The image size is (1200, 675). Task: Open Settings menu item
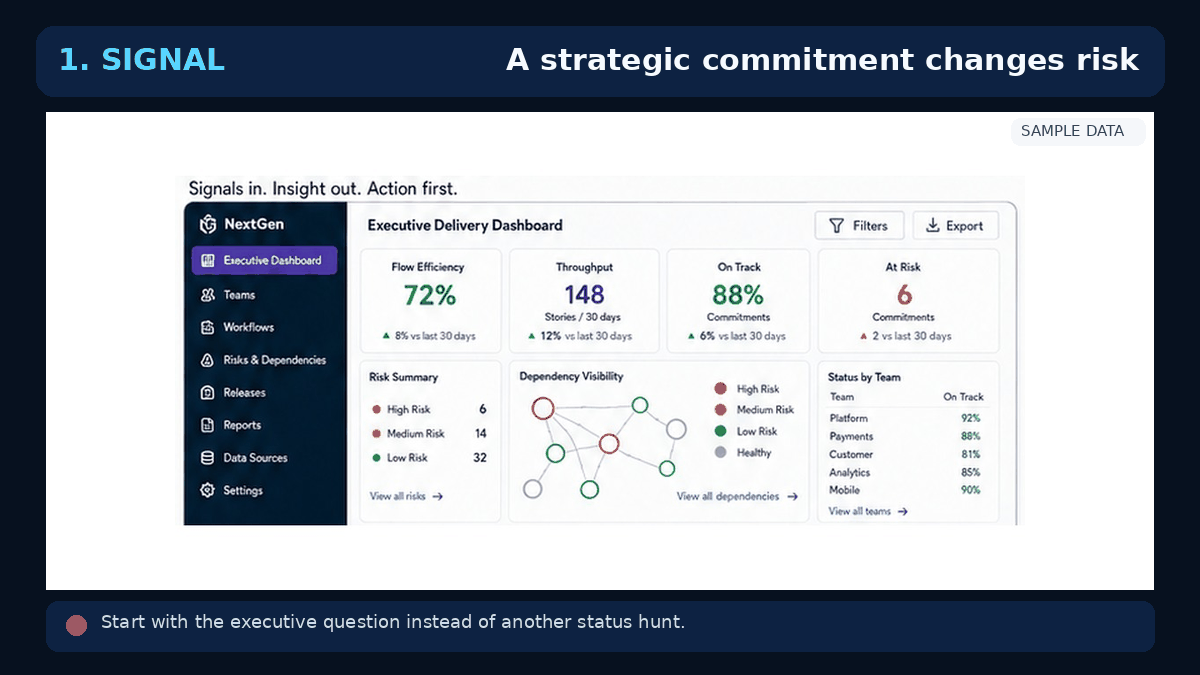(x=232, y=491)
